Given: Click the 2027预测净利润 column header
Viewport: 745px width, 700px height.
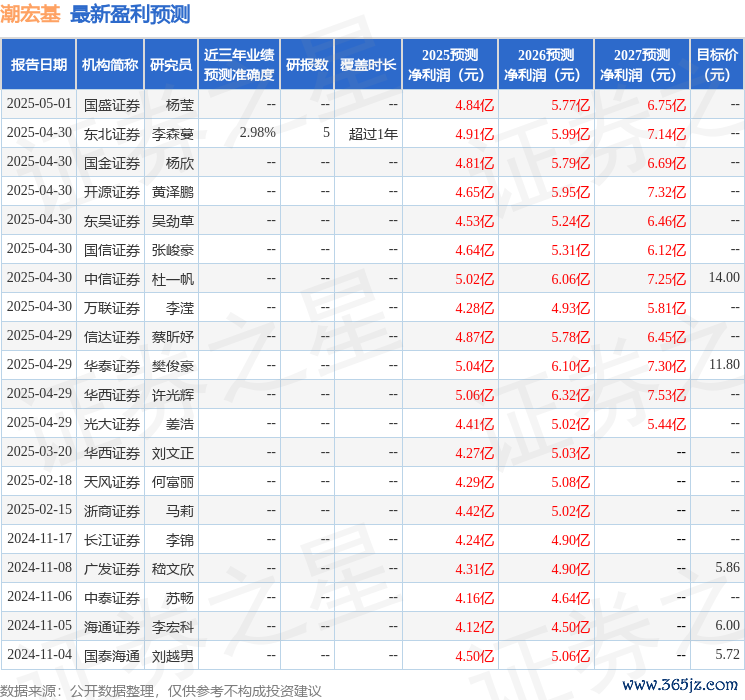Looking at the screenshot, I should 642,65.
